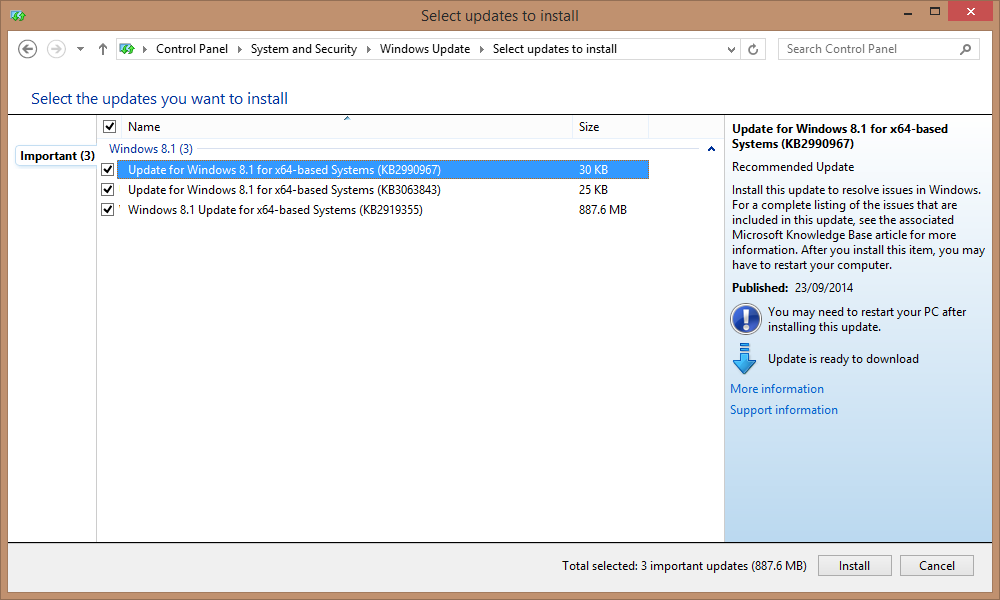This screenshot has height=600, width=1000.
Task: Go up one level with Up arrow
Action: [103, 49]
